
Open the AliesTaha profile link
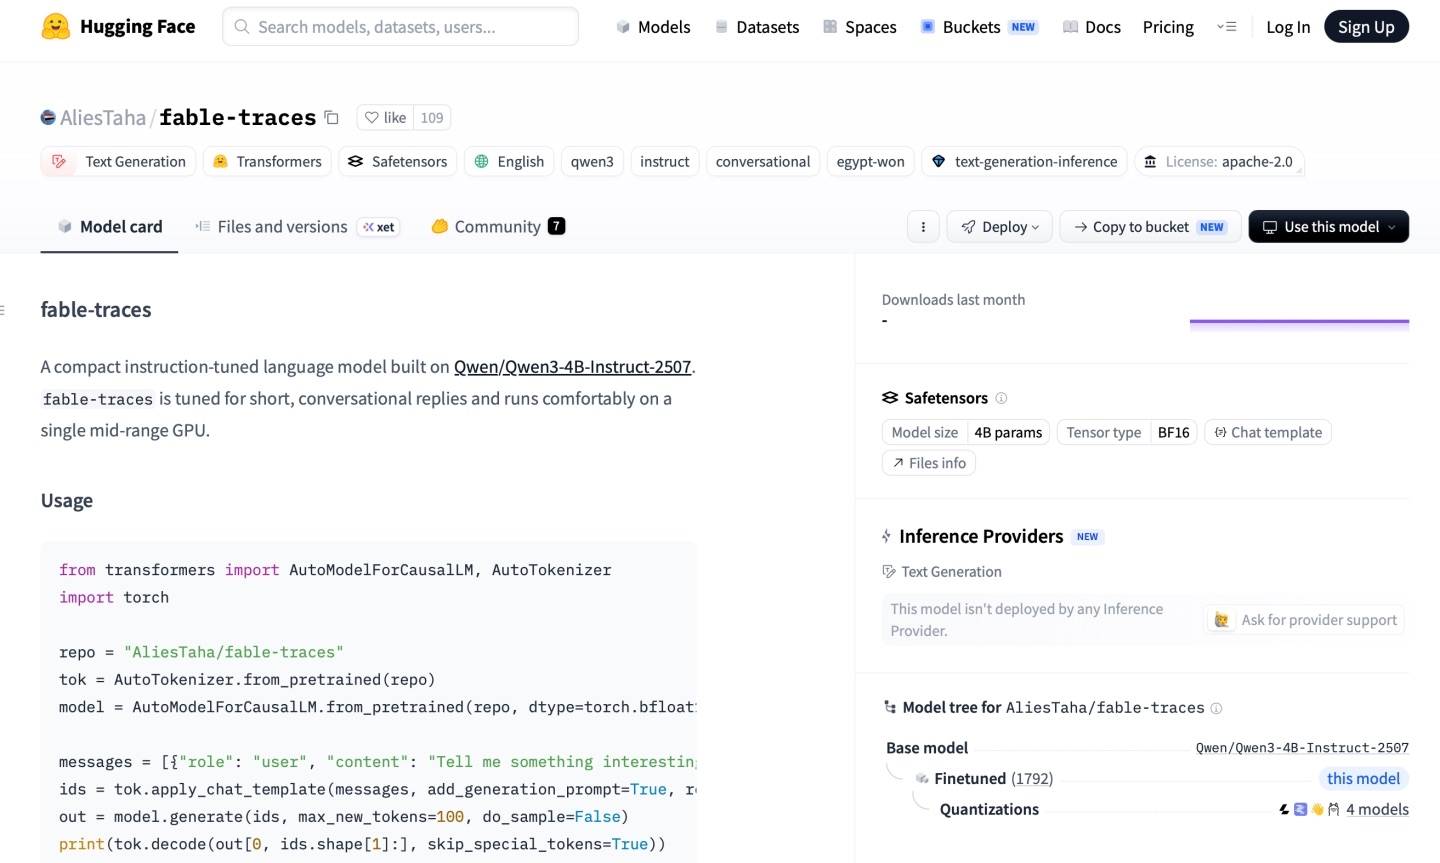point(103,118)
